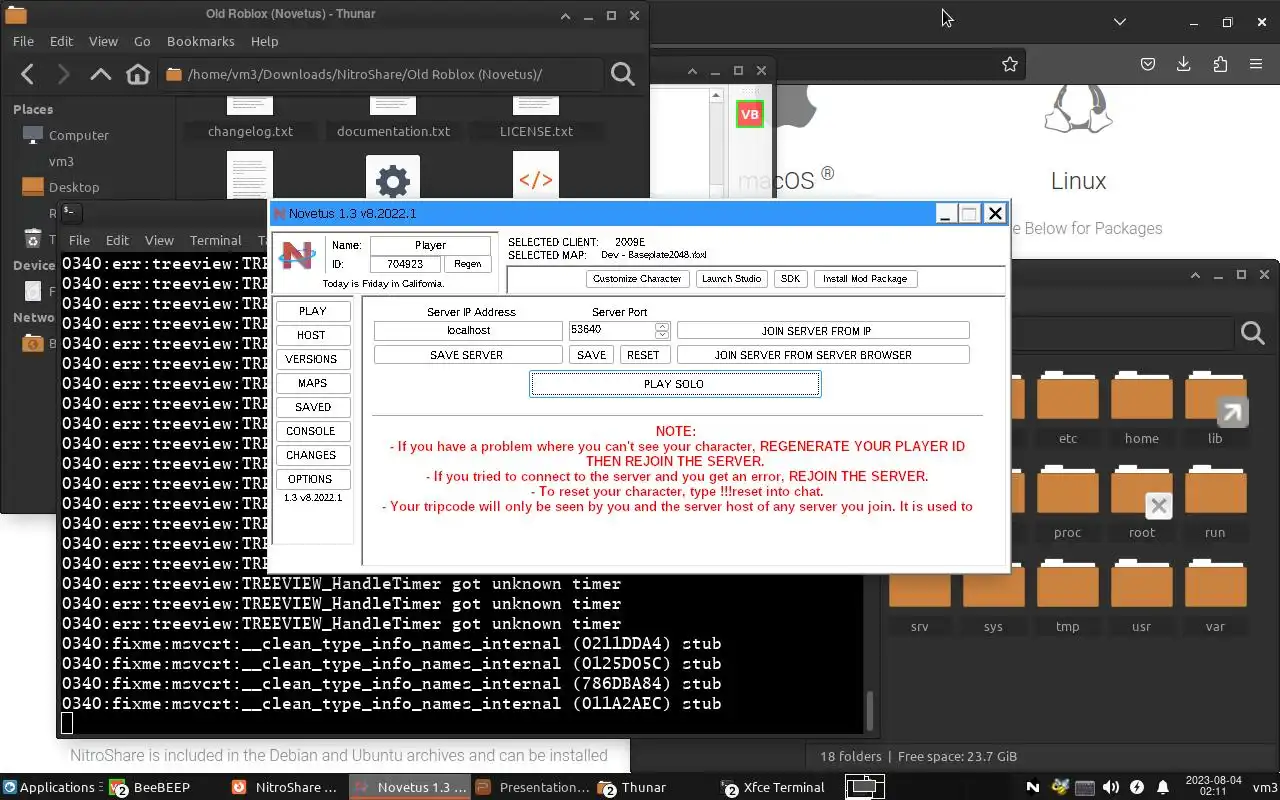The width and height of the screenshot is (1280, 800).
Task: Open Firefox downloads panel
Action: (x=1184, y=64)
